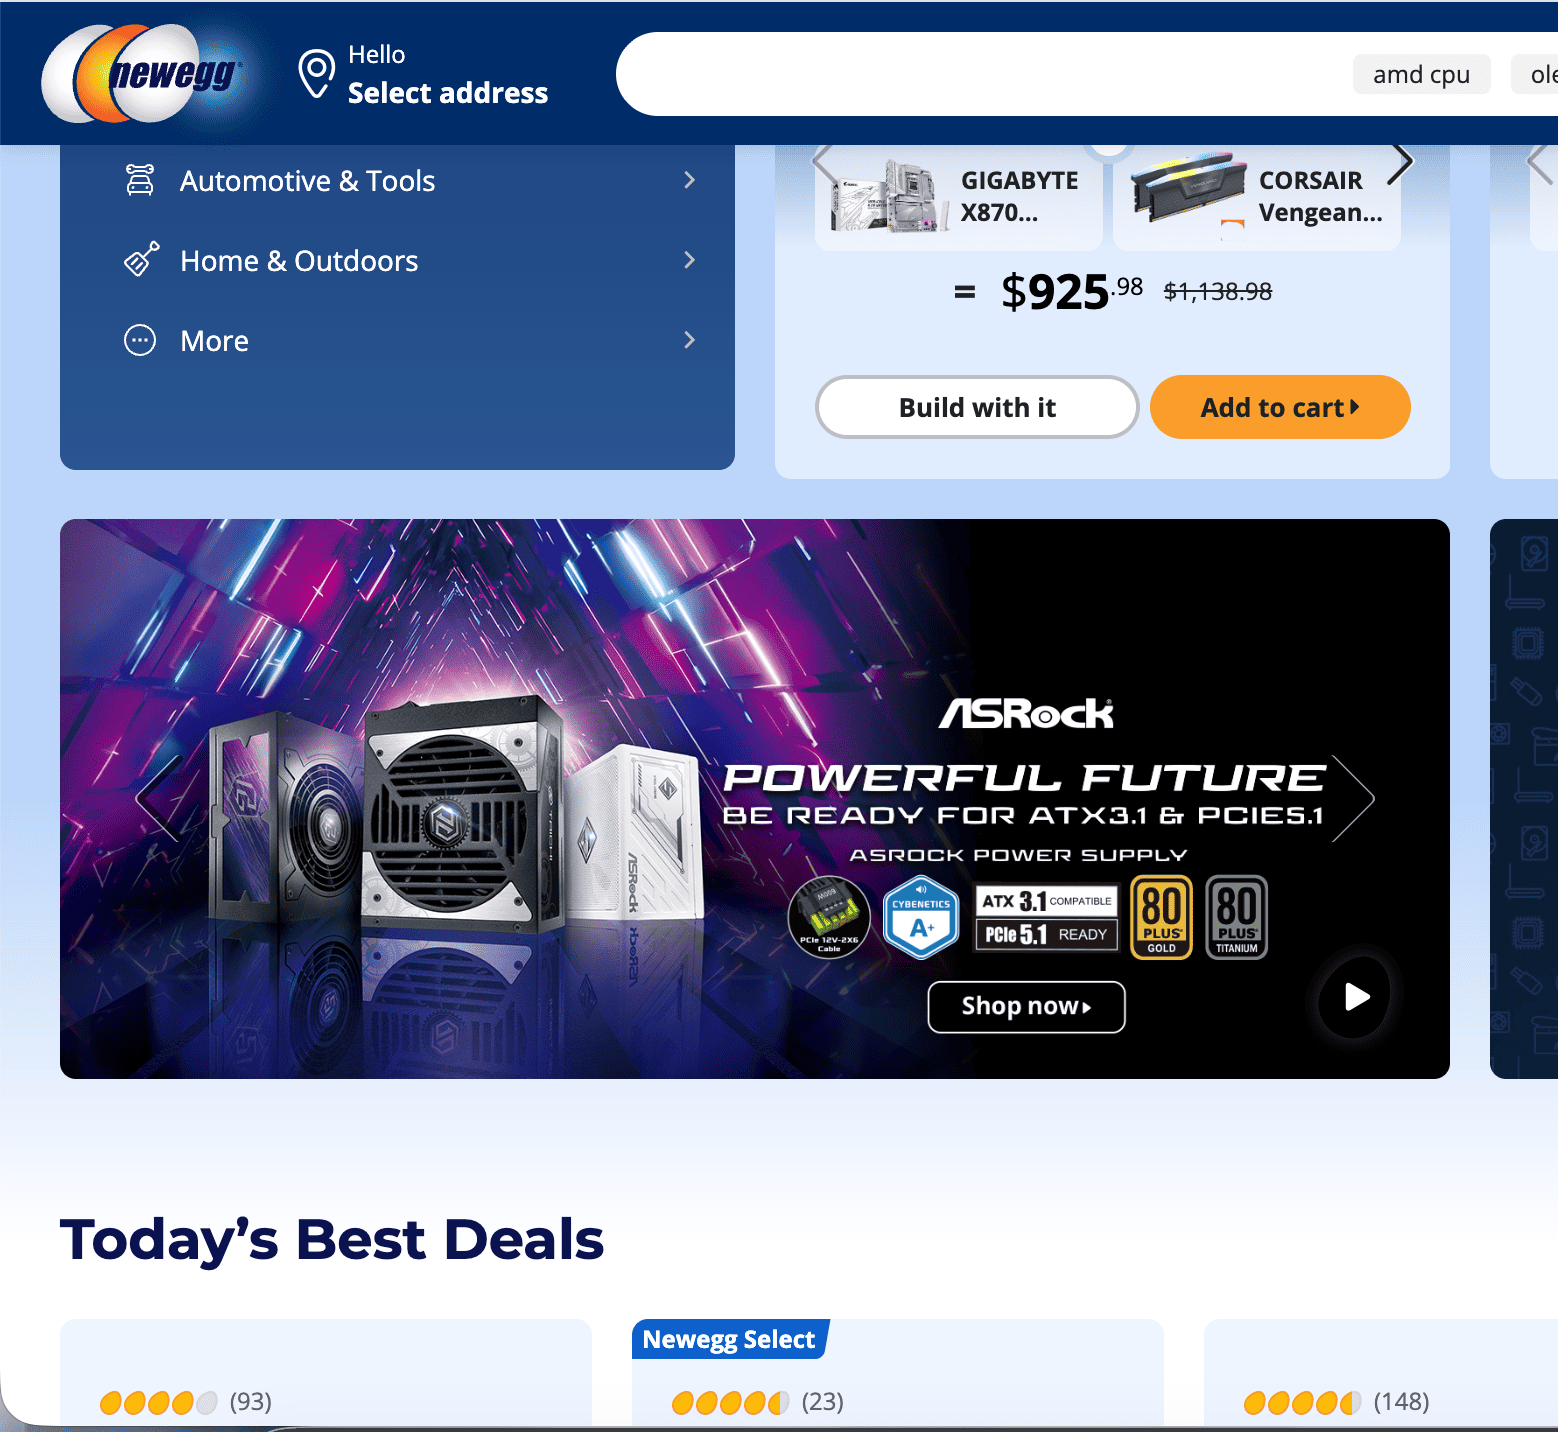1558x1432 pixels.
Task: Open the GIGABYTE X870 motherboard thumbnail
Action: pos(958,196)
